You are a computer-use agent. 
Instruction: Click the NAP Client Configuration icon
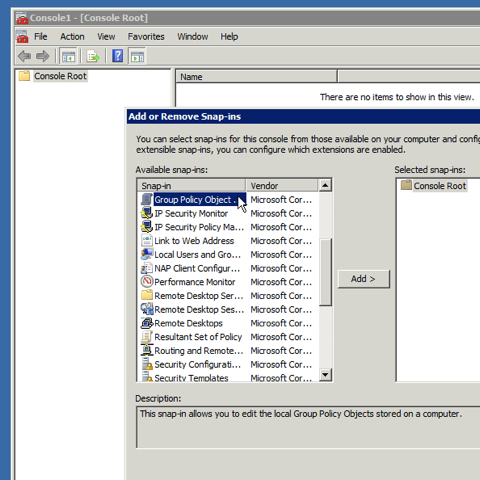146,268
